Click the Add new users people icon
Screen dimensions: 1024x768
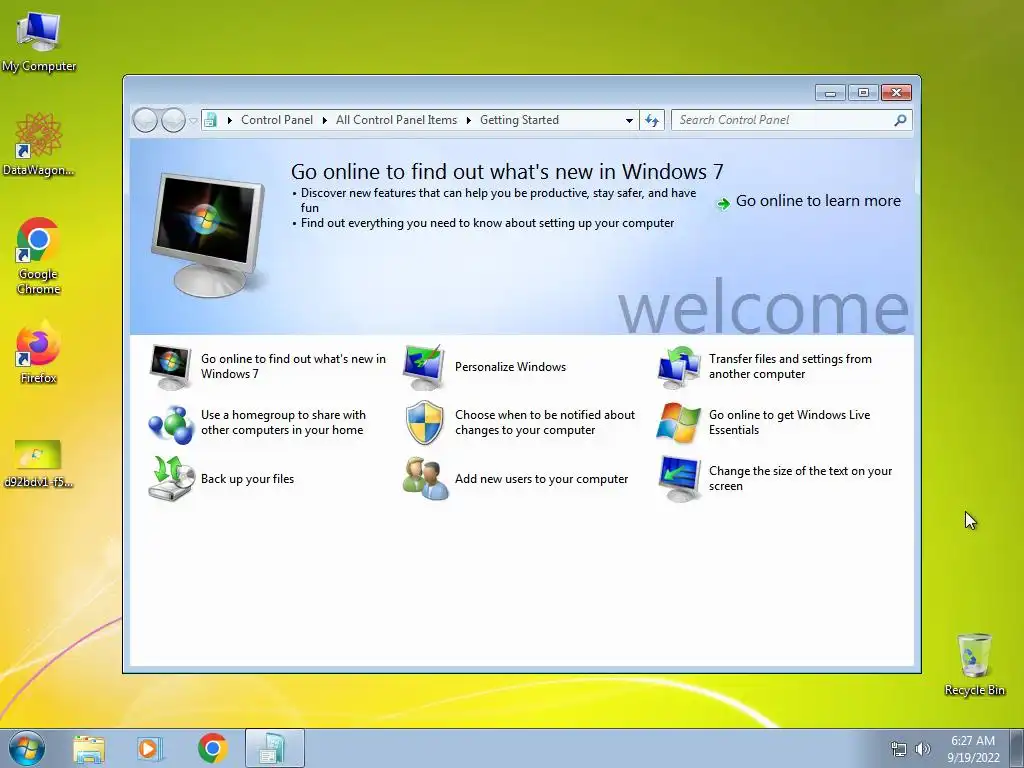point(425,479)
